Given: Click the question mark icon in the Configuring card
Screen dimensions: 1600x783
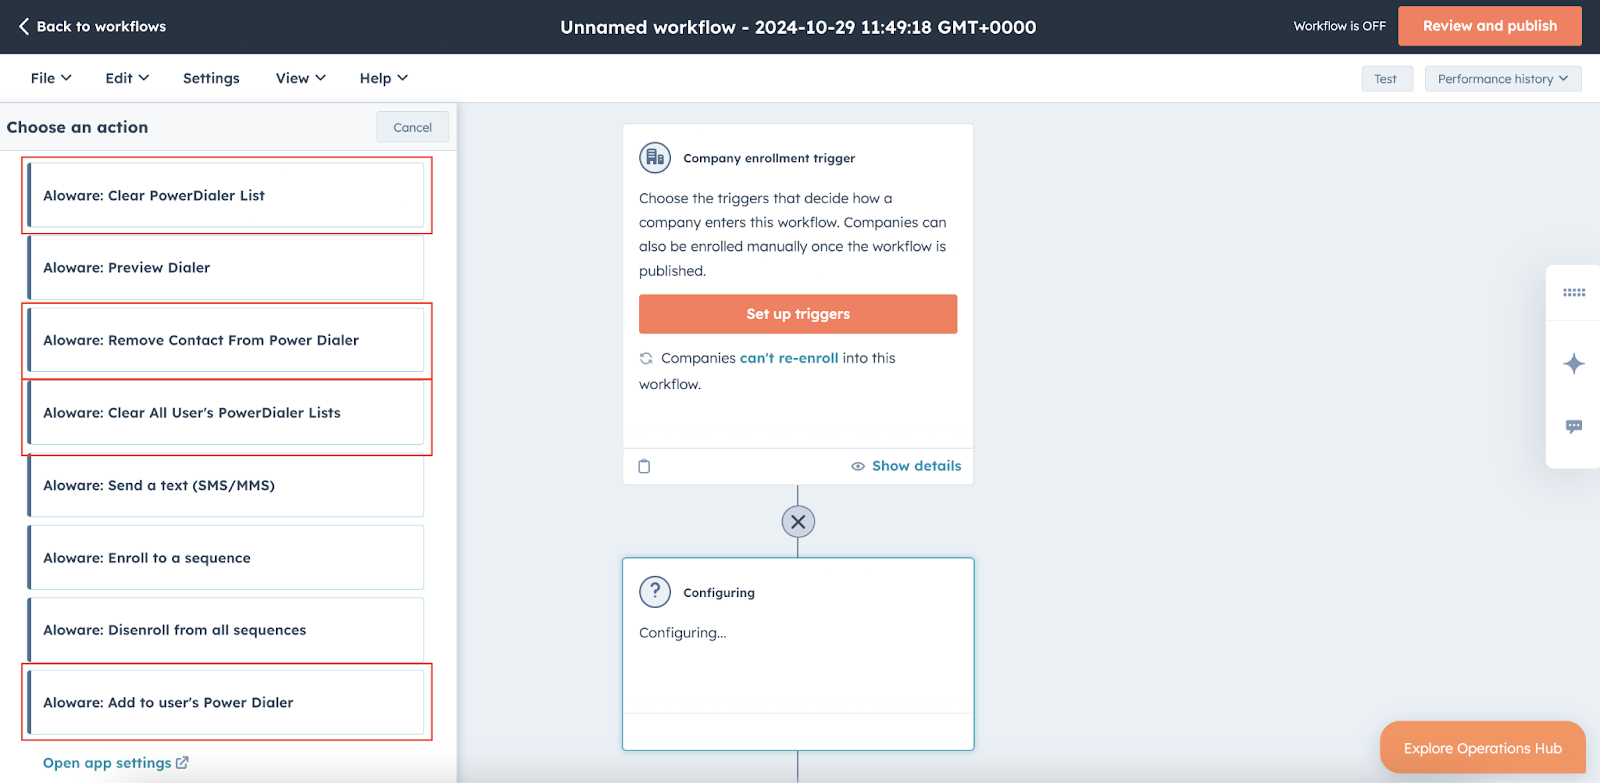Looking at the screenshot, I should (x=655, y=592).
